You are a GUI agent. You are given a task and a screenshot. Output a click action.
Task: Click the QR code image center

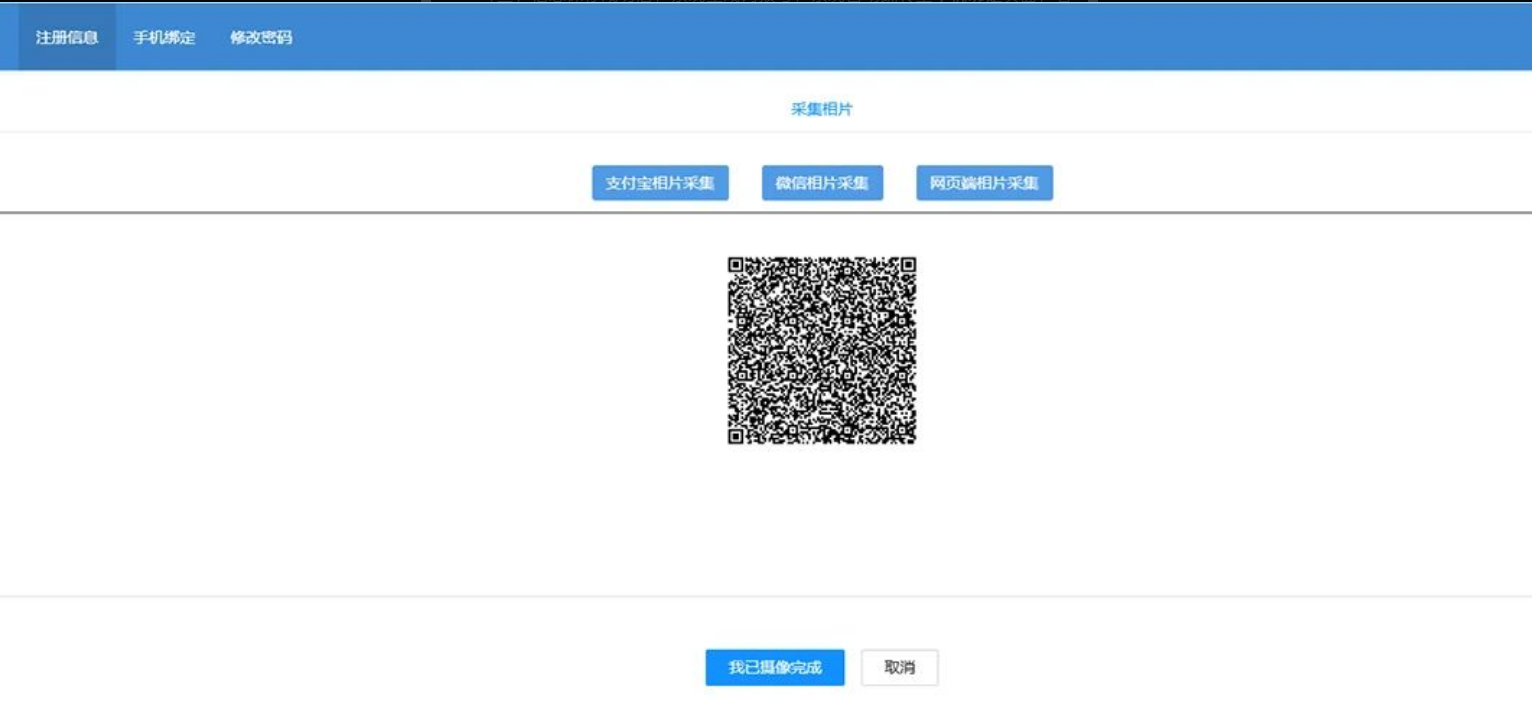(821, 350)
